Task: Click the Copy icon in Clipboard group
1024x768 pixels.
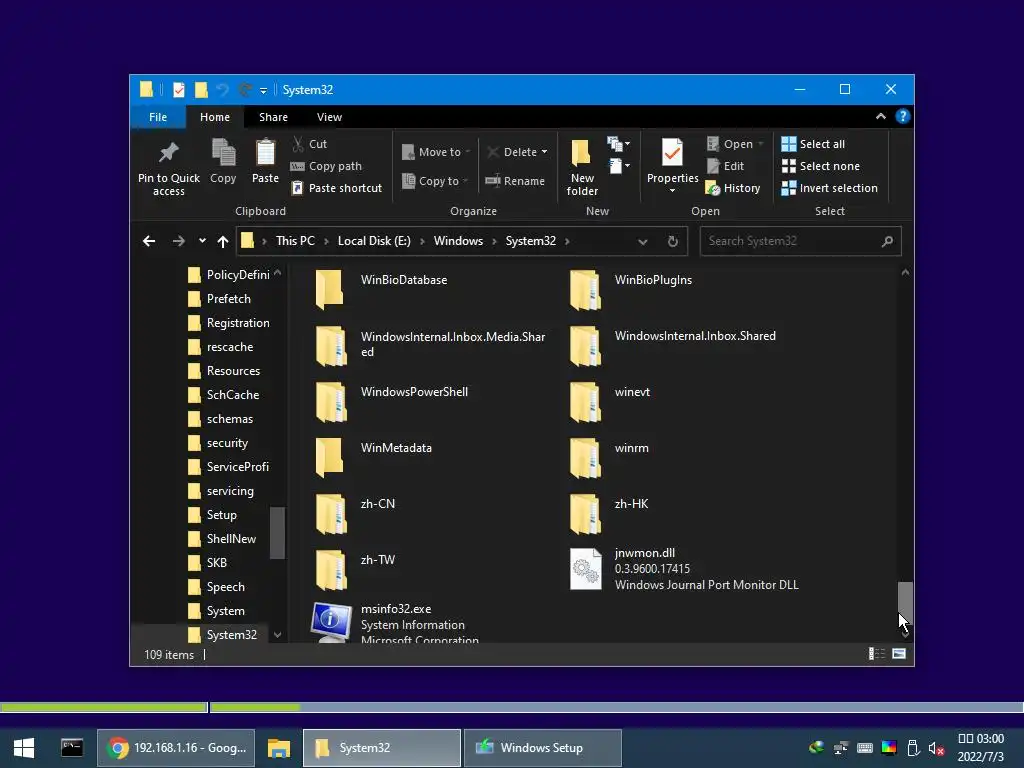Action: coord(223,153)
